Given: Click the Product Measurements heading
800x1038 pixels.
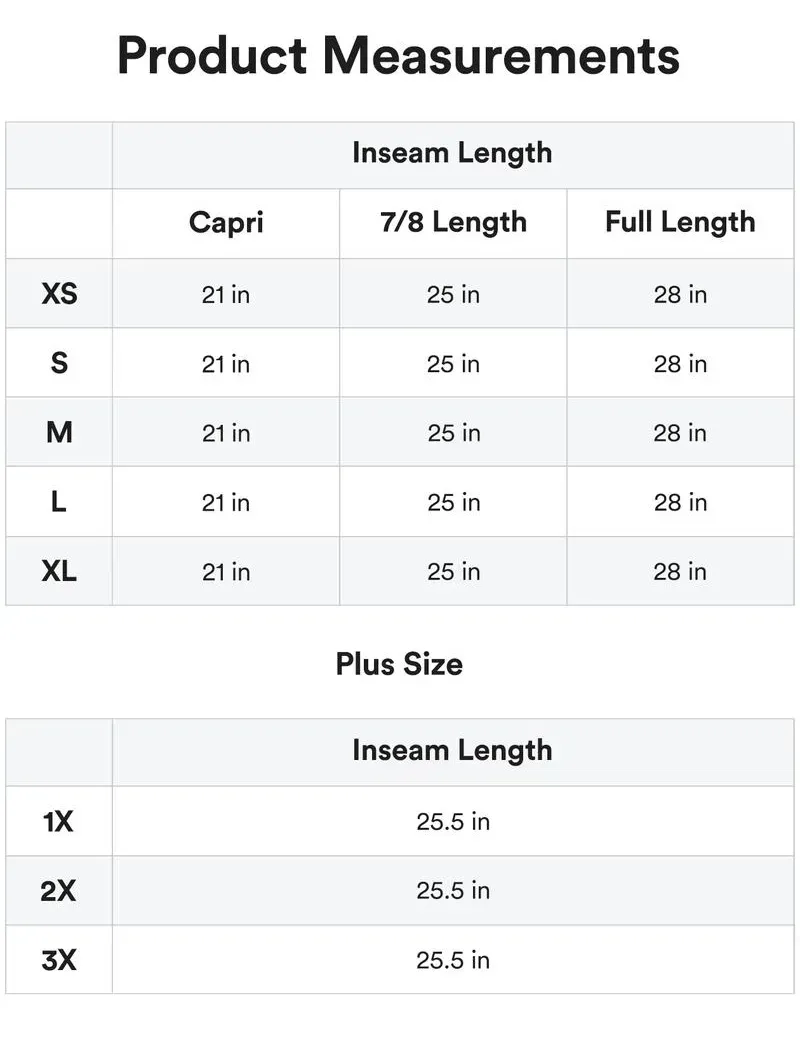Looking at the screenshot, I should (399, 56).
